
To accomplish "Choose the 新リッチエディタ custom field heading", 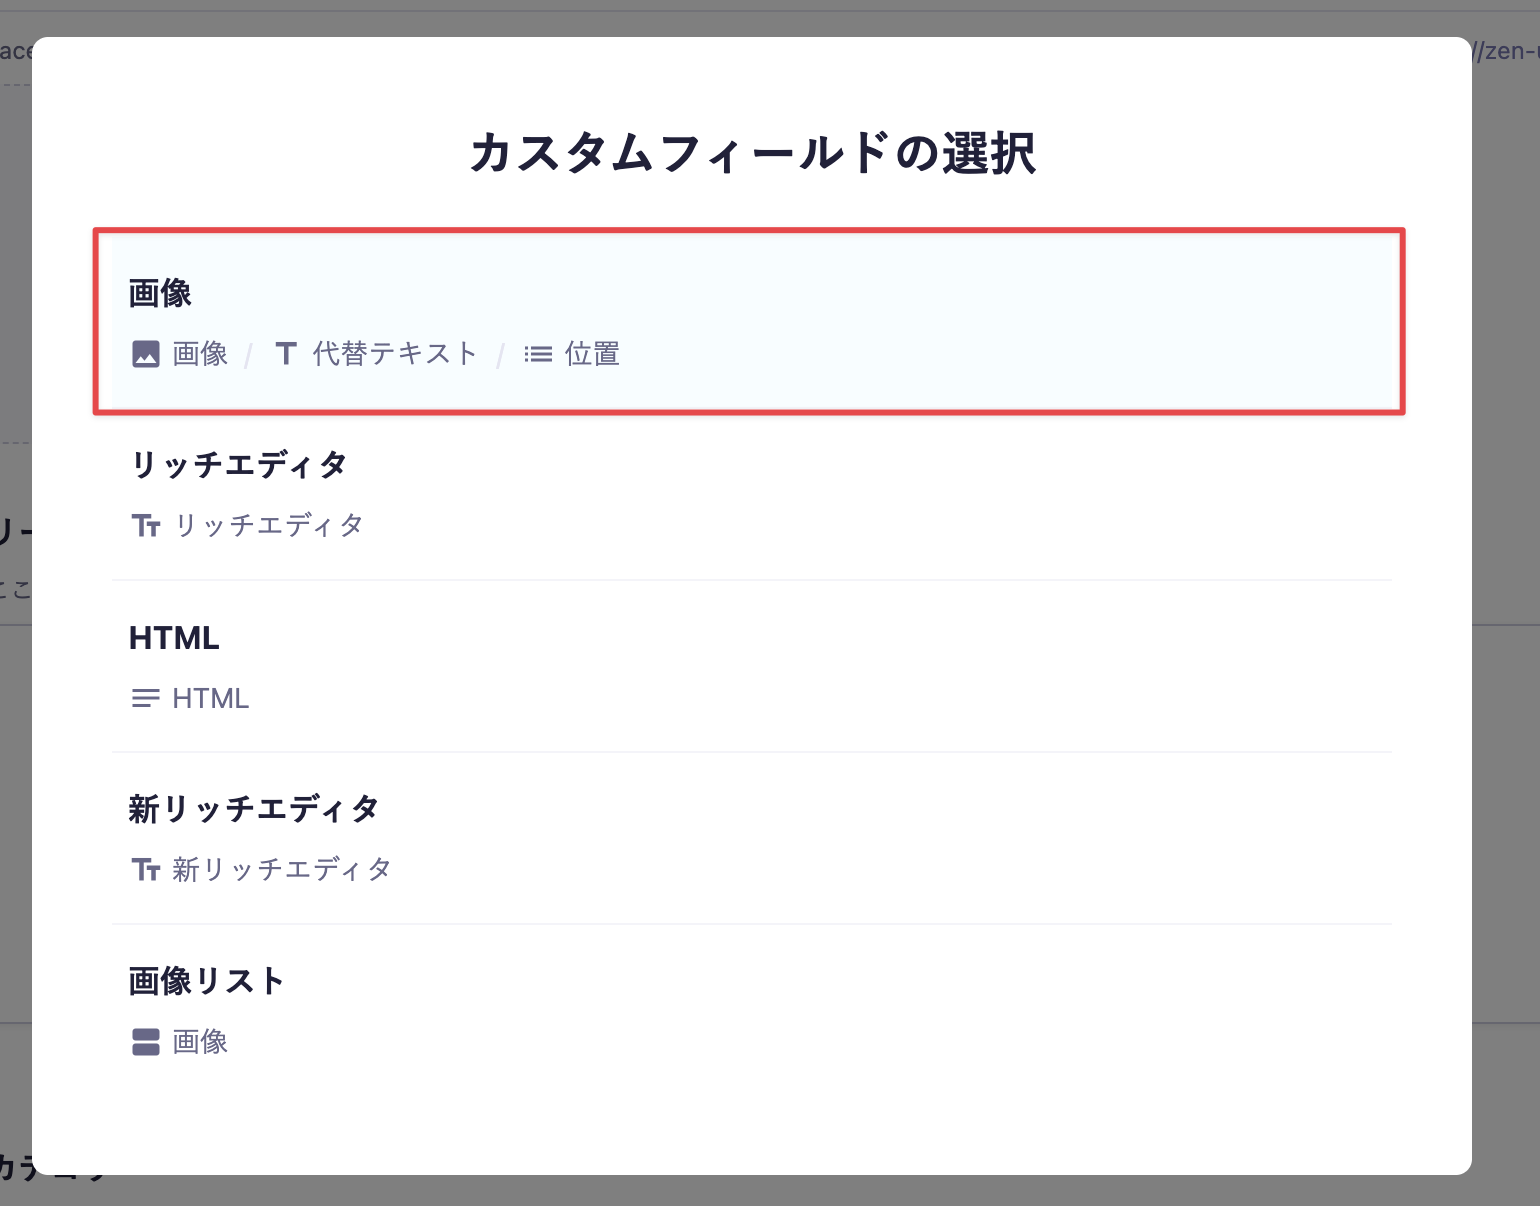I will tap(254, 809).
